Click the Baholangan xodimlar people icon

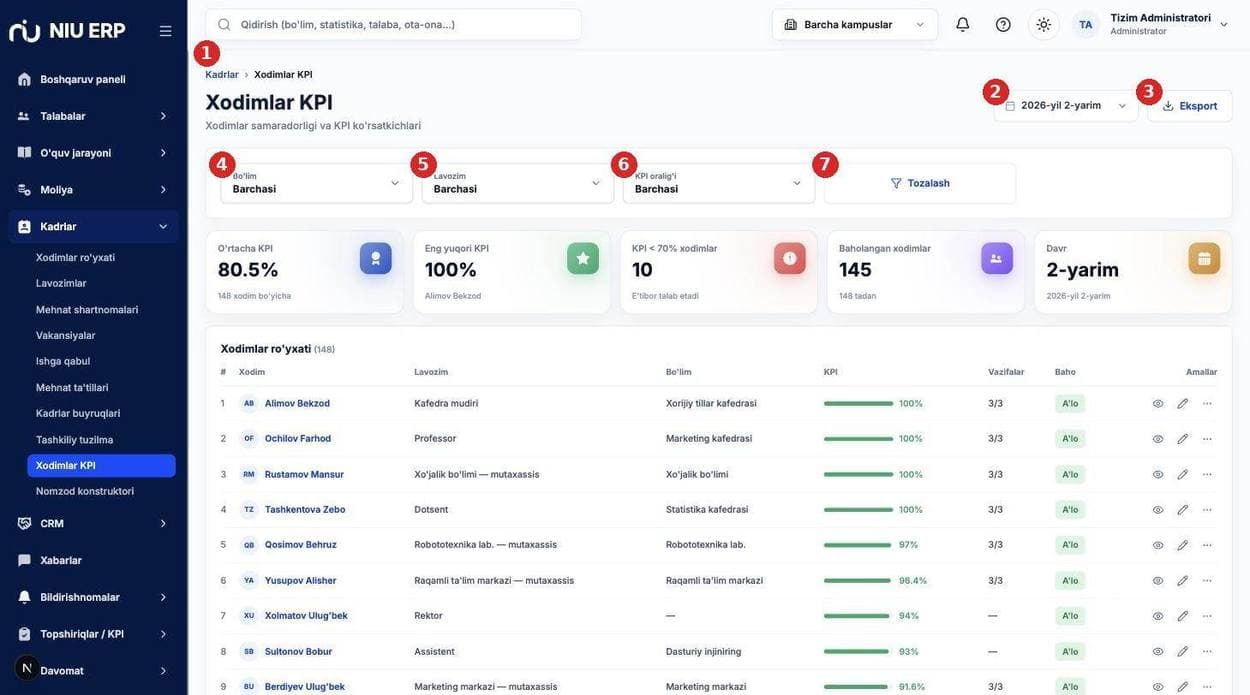click(x=997, y=258)
